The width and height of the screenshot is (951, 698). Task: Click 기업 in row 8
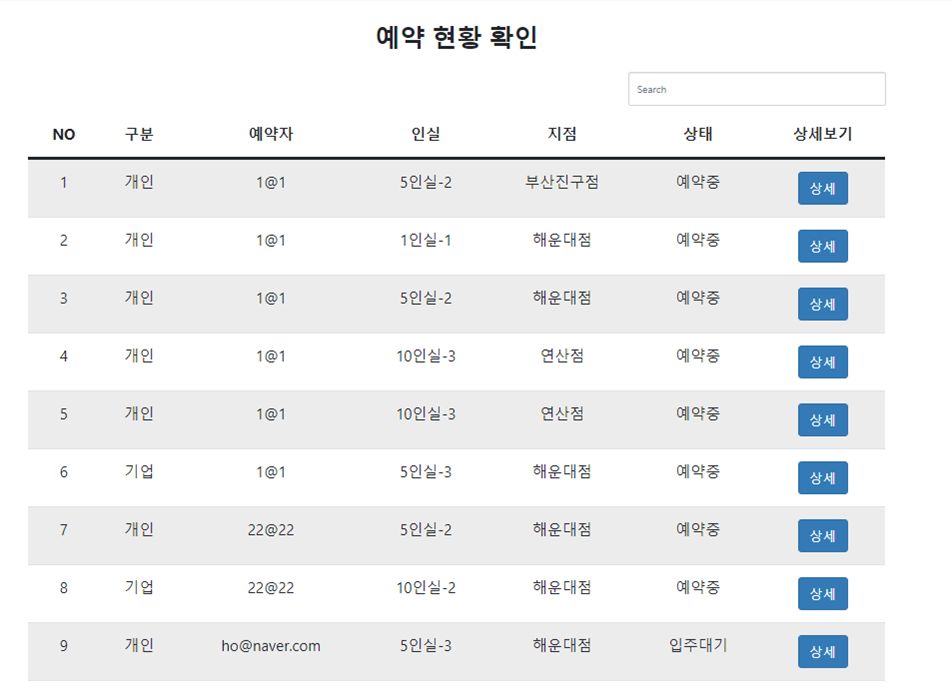tap(139, 588)
